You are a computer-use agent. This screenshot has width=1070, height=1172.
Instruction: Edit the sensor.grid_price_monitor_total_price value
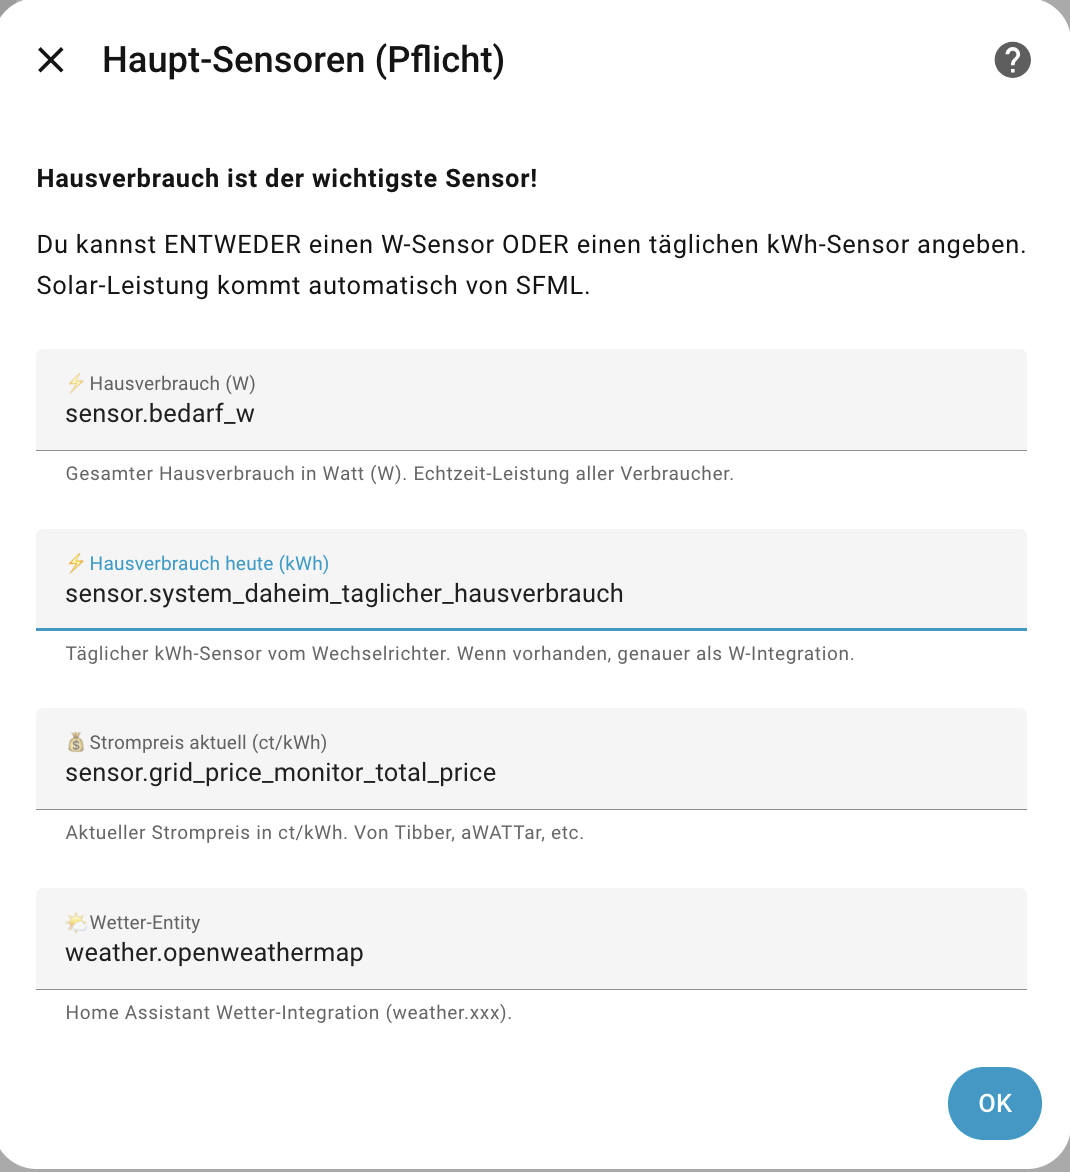pos(281,773)
